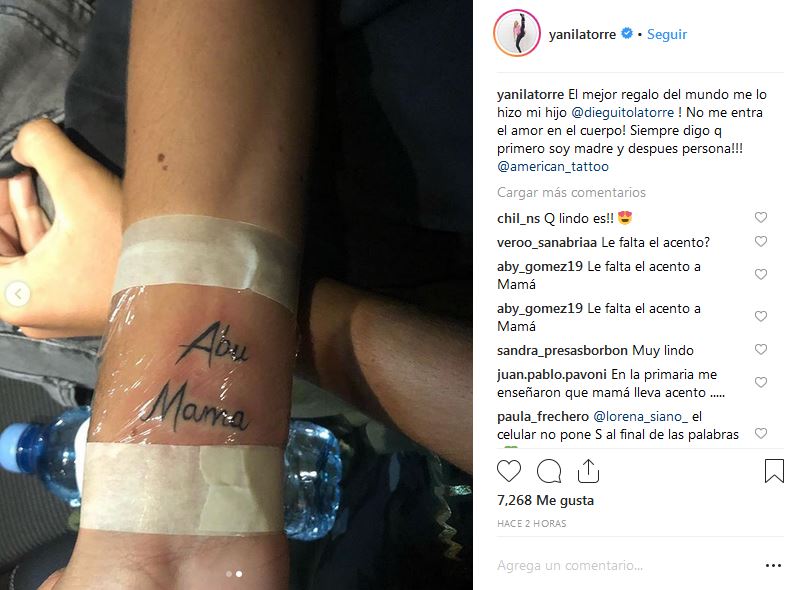Viewport: 791px width, 590px height.
Task: Share the post with the share icon
Action: tap(588, 471)
